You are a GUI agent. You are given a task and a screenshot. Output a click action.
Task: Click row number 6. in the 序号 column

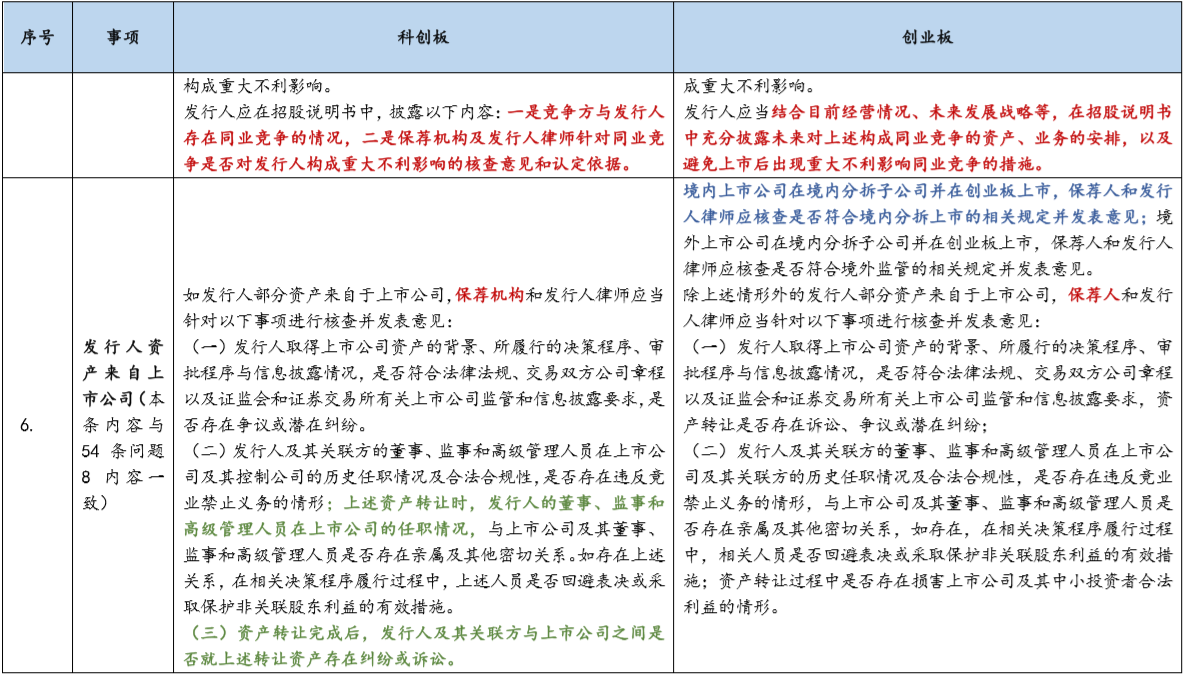click(x=28, y=425)
